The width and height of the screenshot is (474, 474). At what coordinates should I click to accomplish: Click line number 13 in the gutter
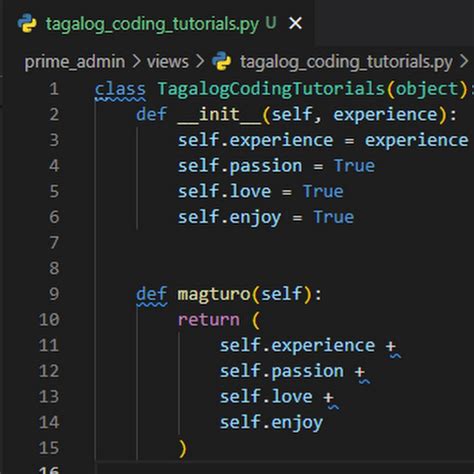click(x=49, y=397)
